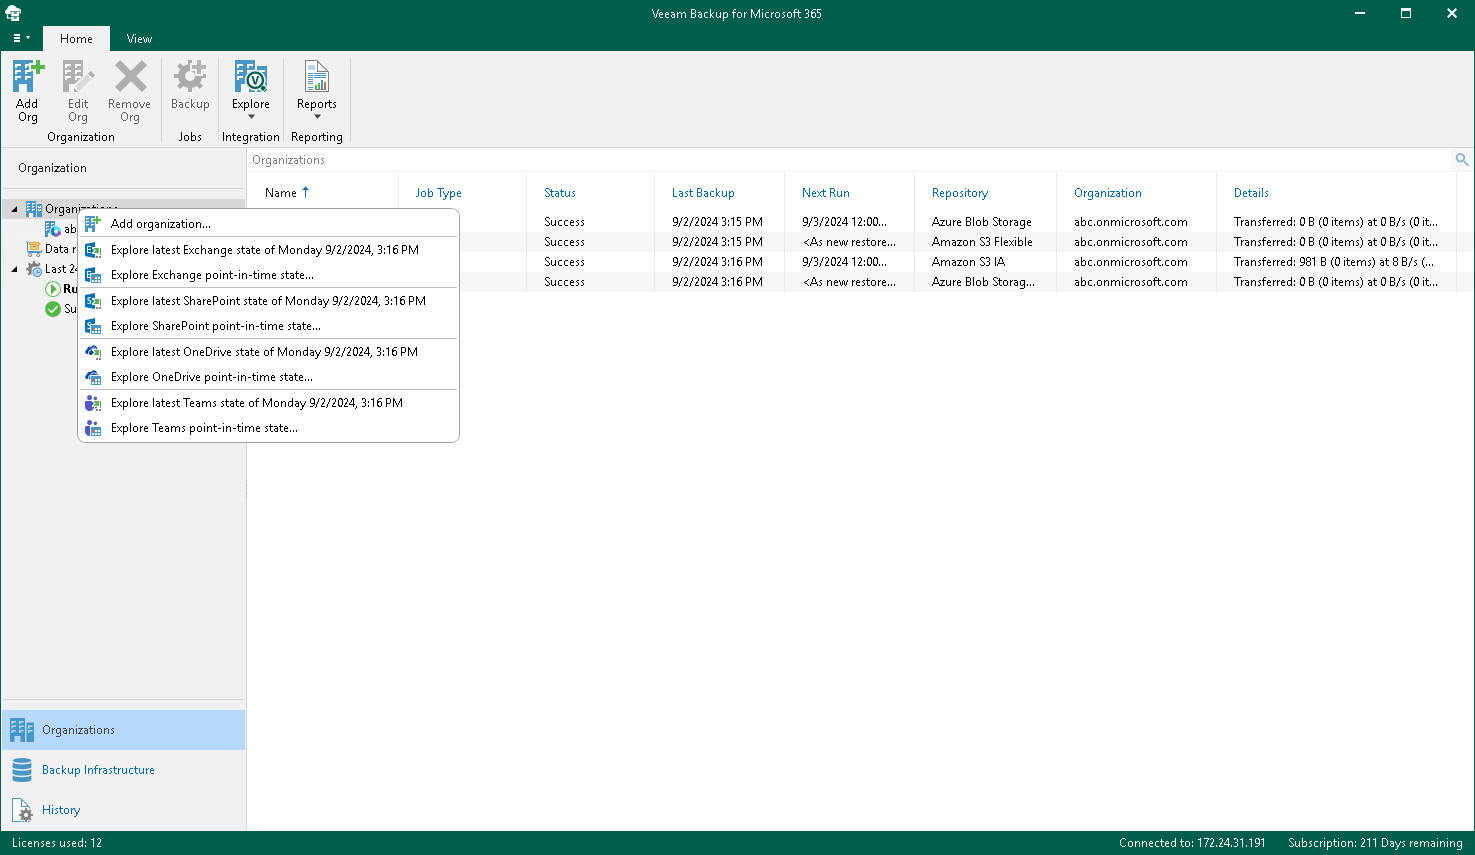Sort by the Repository column header
The image size is (1475, 855).
coord(960,193)
